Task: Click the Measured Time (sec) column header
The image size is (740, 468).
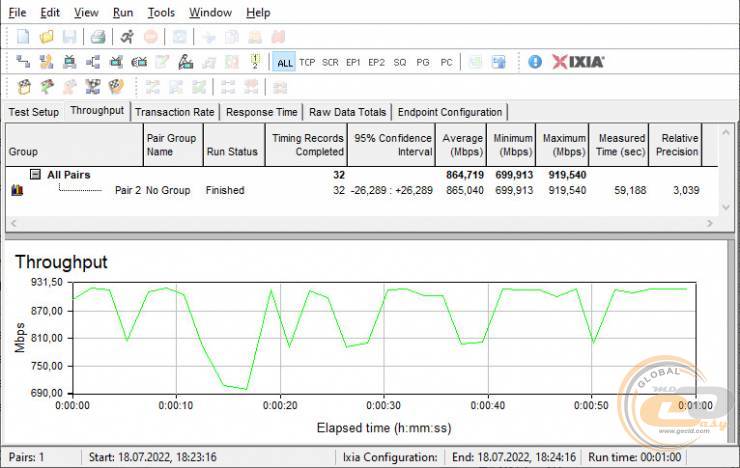Action: (x=619, y=145)
